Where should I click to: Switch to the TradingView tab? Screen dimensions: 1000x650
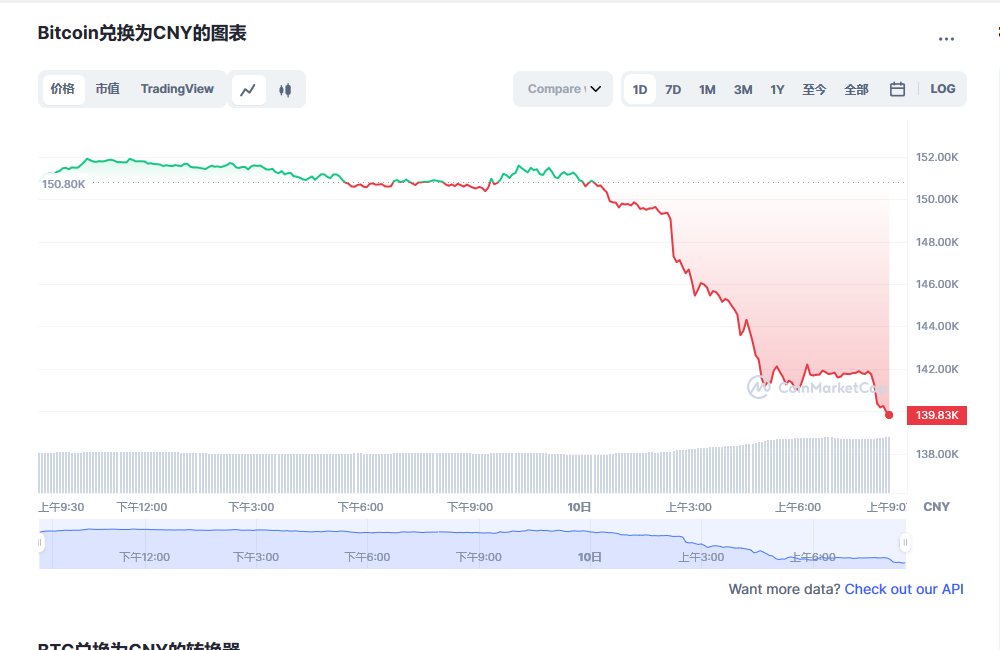coord(177,89)
